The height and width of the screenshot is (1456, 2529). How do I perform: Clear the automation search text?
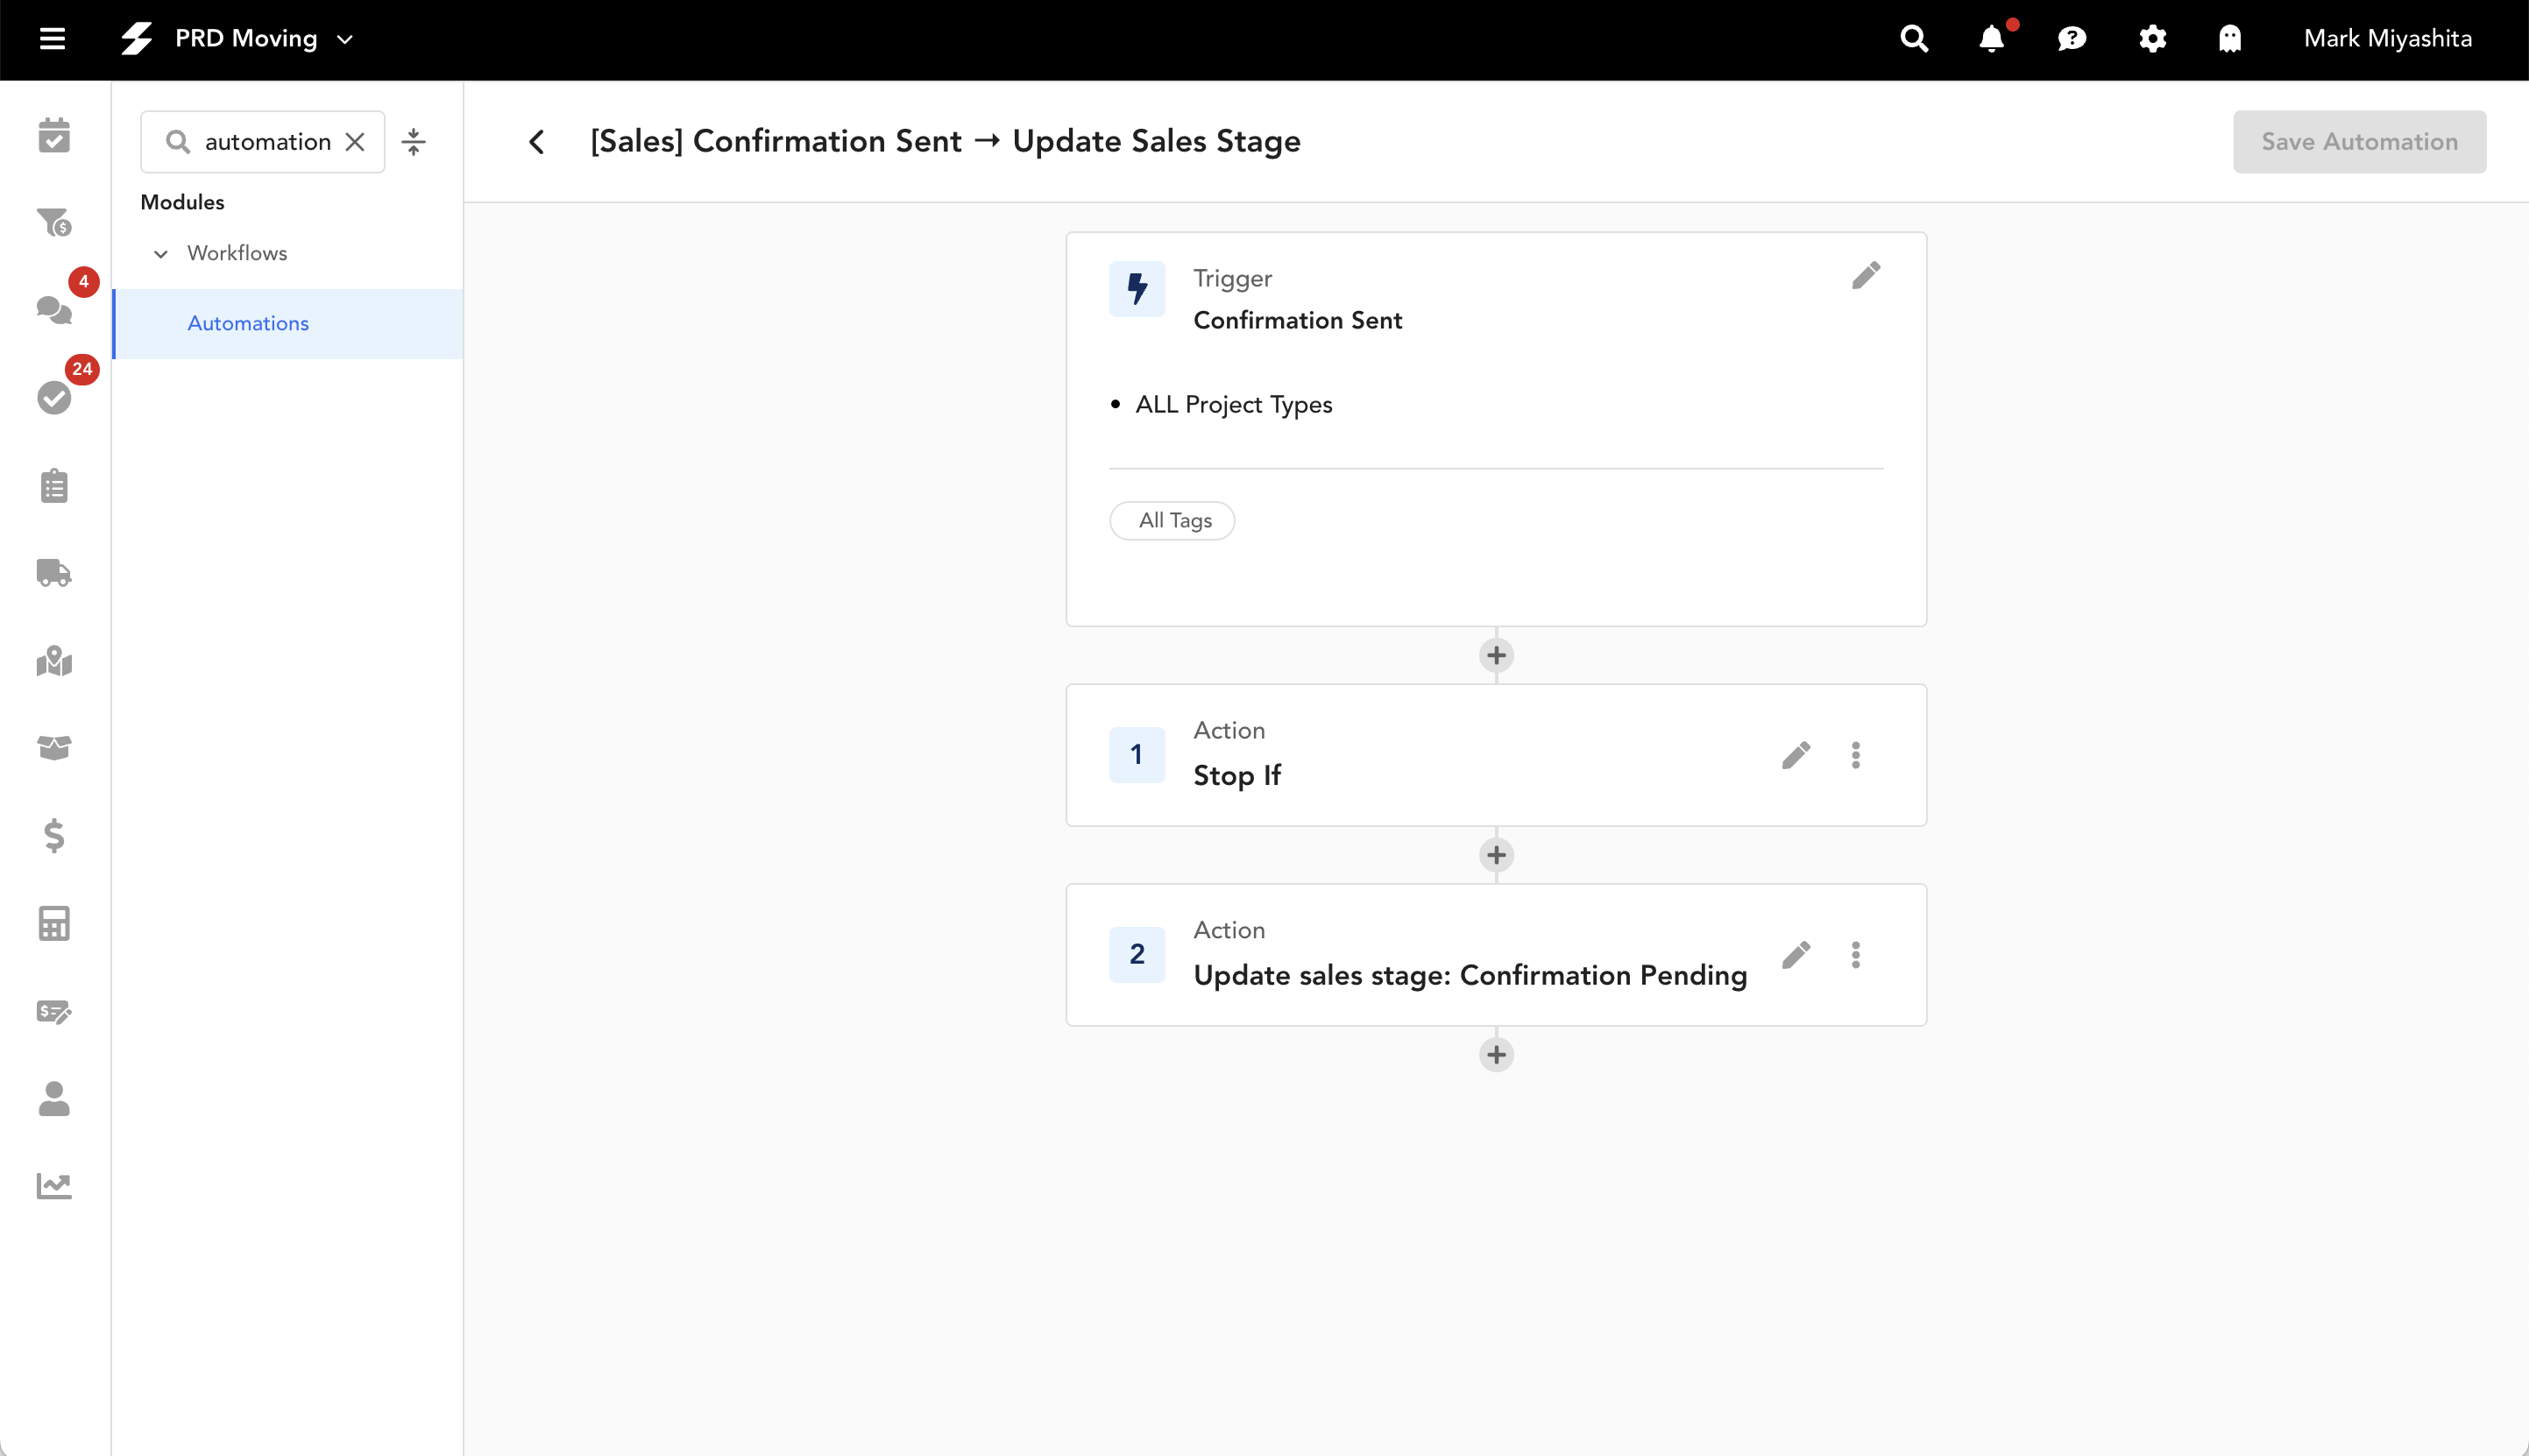coord(355,142)
